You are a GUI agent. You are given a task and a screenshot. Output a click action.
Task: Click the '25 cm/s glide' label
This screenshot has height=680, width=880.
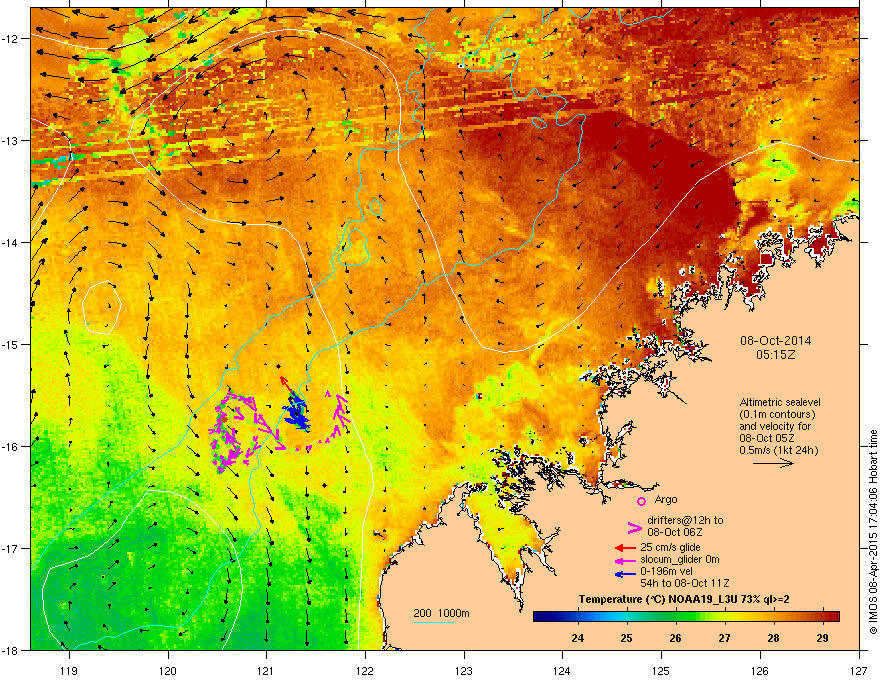(x=670, y=547)
